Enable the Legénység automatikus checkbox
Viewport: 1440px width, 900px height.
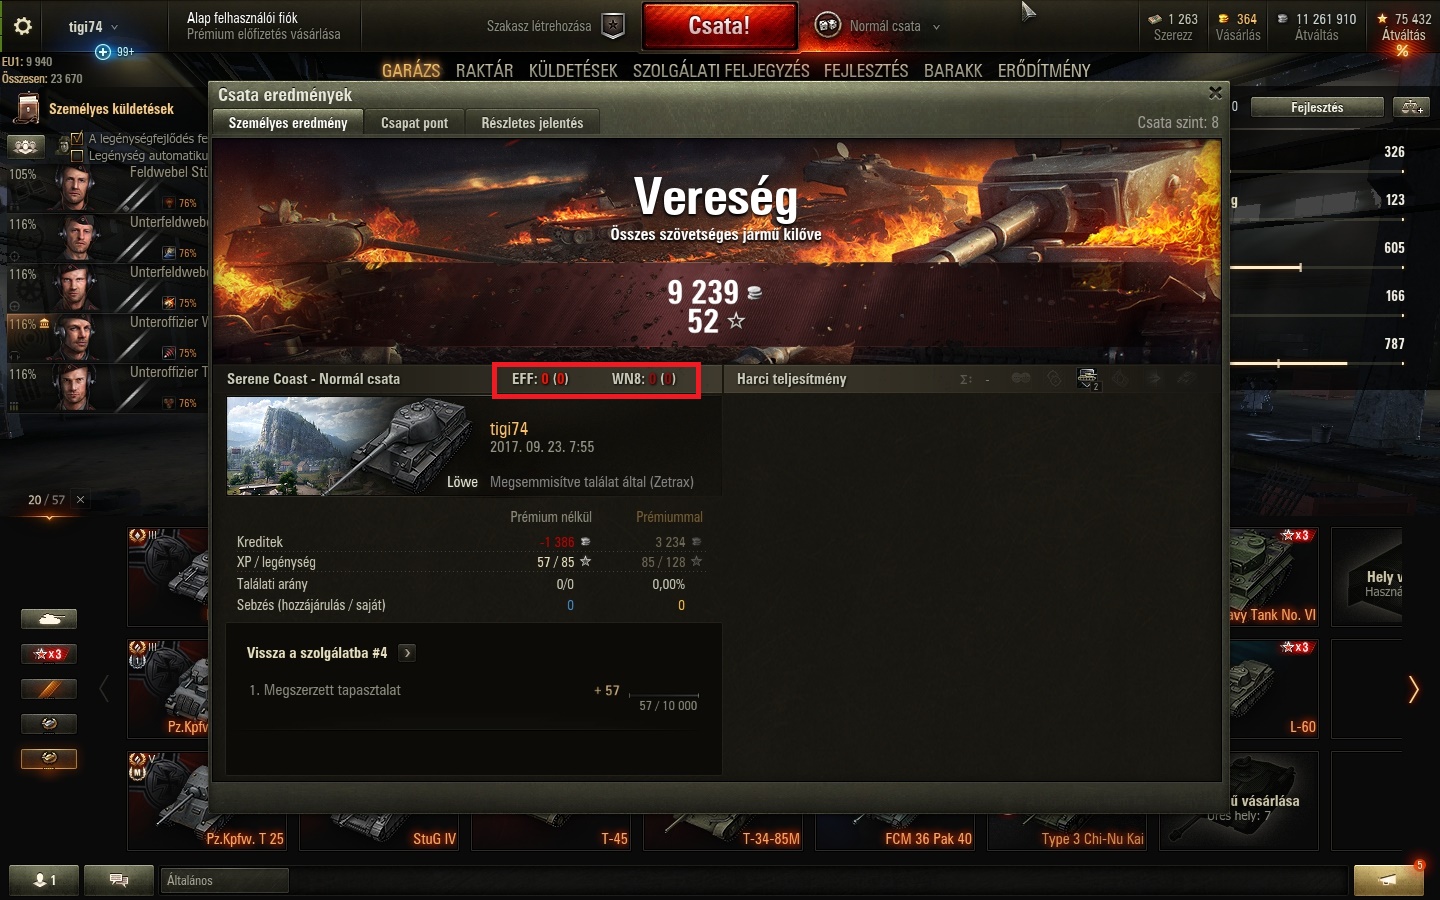pos(77,155)
